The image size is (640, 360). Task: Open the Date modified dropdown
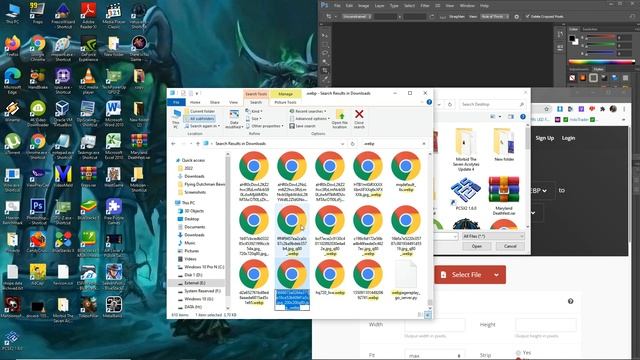tap(234, 119)
